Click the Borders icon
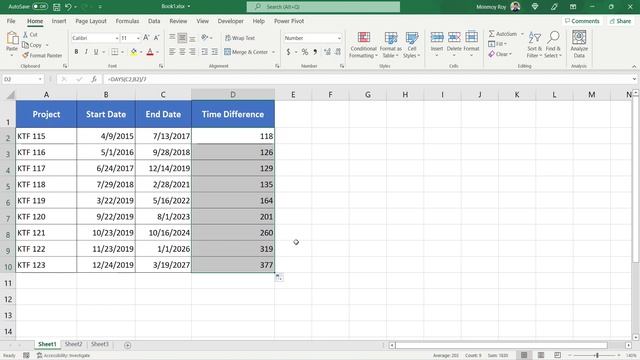Viewport: 640px width, 360px height. (x=115, y=52)
